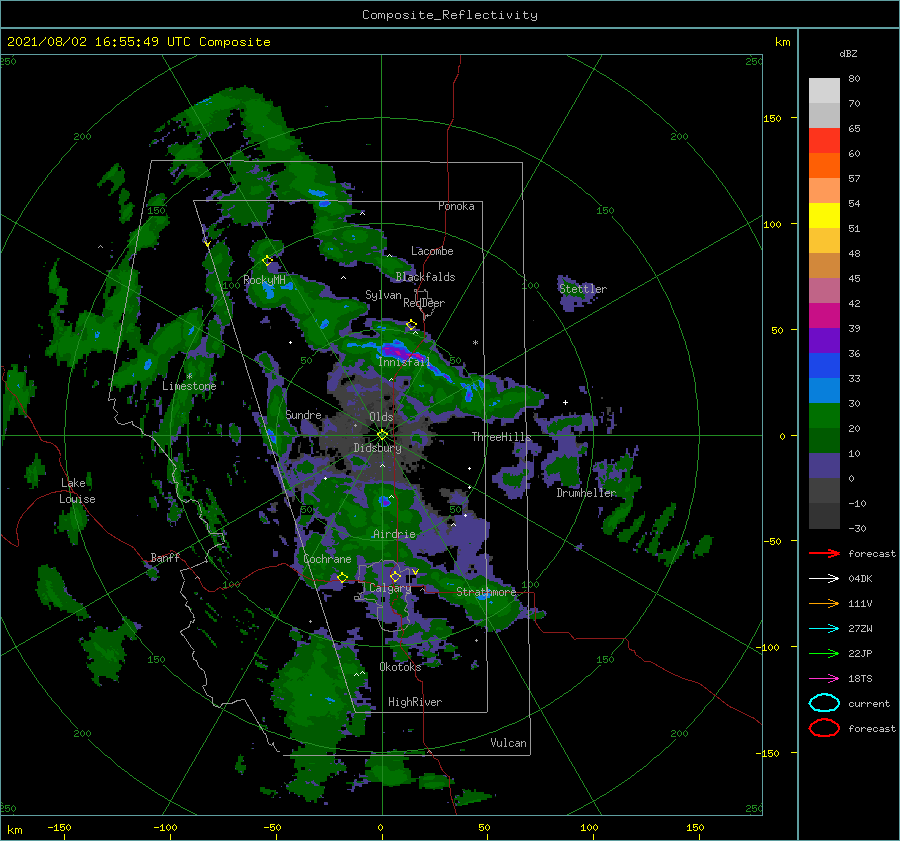Select the yellow diamond marker below Cochrane
The width and height of the screenshot is (900, 841).
(x=342, y=577)
